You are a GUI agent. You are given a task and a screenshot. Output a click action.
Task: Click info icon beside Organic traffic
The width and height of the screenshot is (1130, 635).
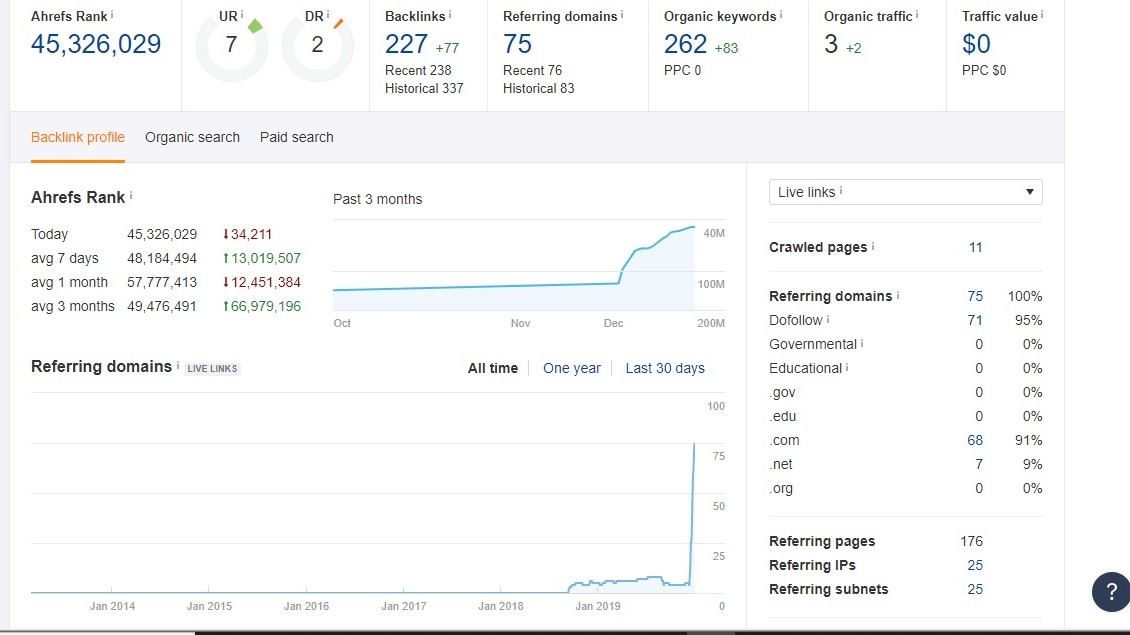pos(917,14)
